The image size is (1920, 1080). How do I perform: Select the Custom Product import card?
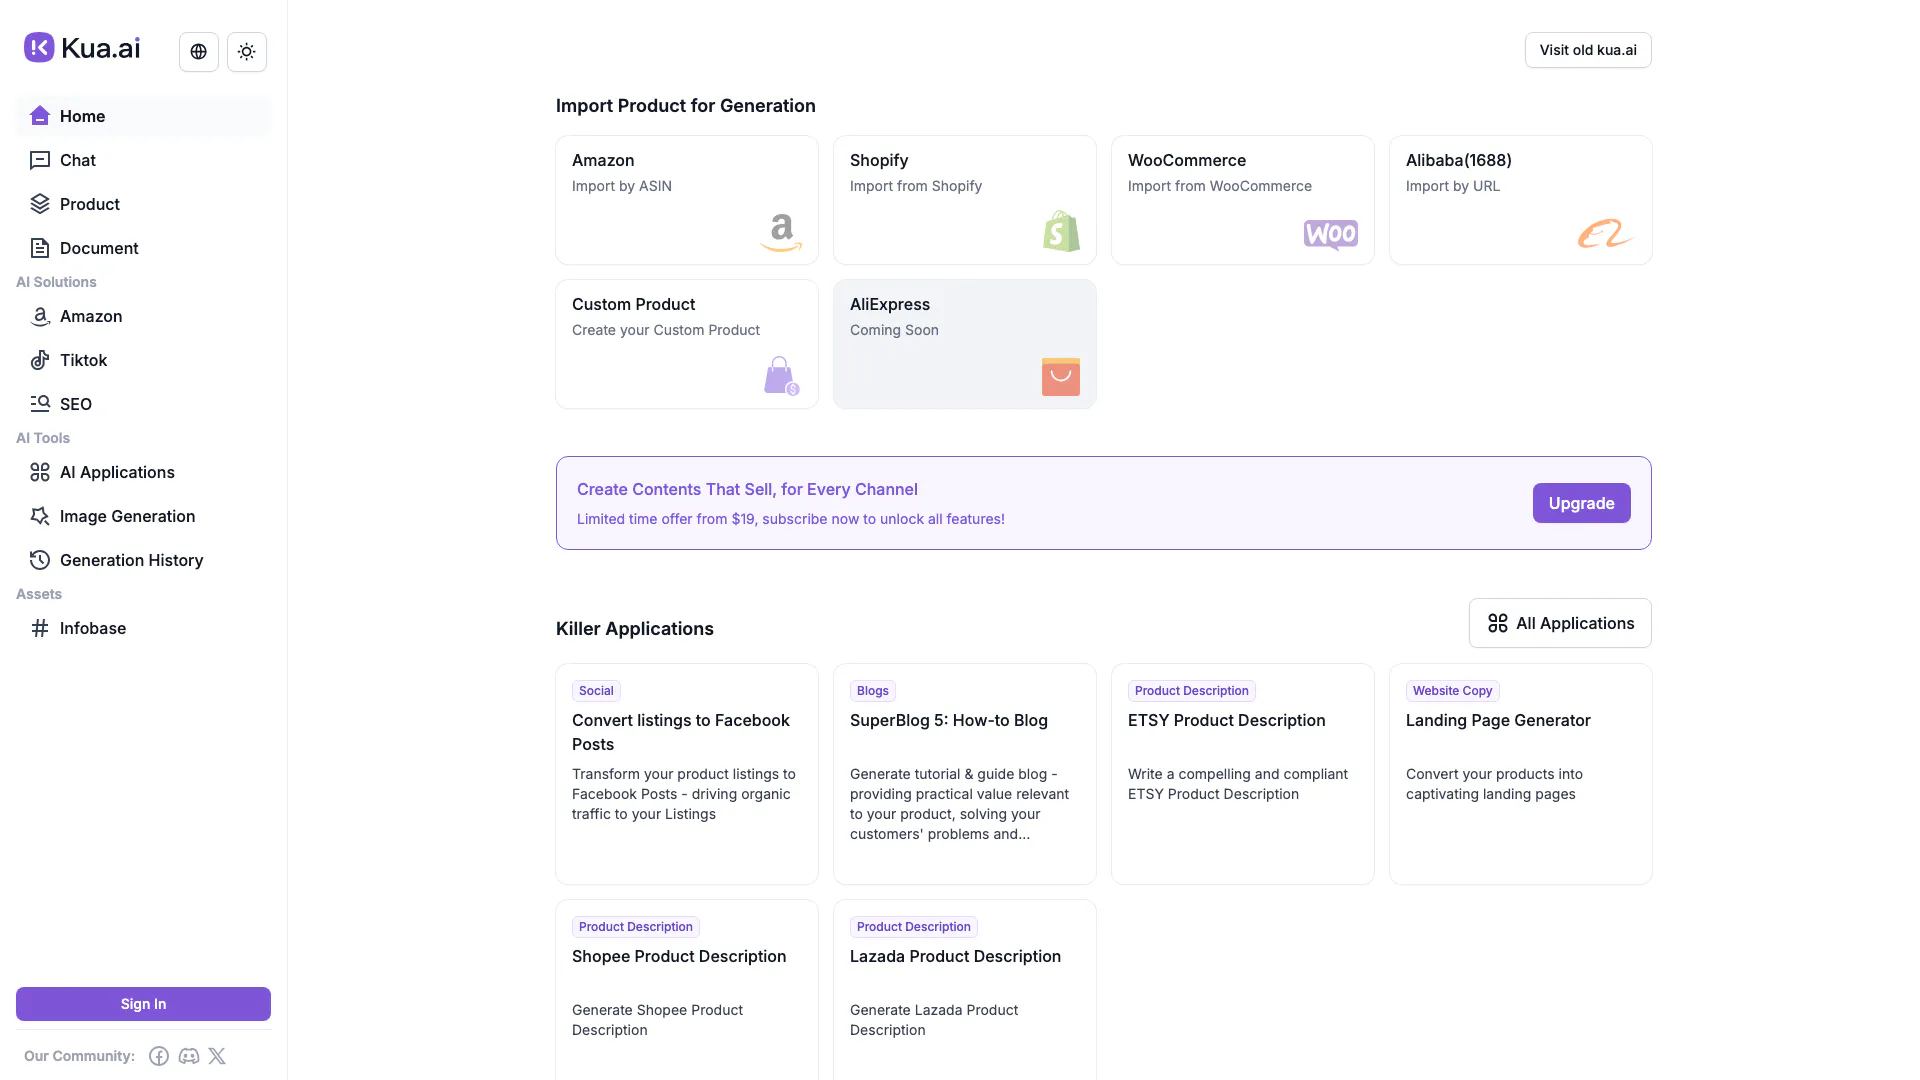[687, 344]
